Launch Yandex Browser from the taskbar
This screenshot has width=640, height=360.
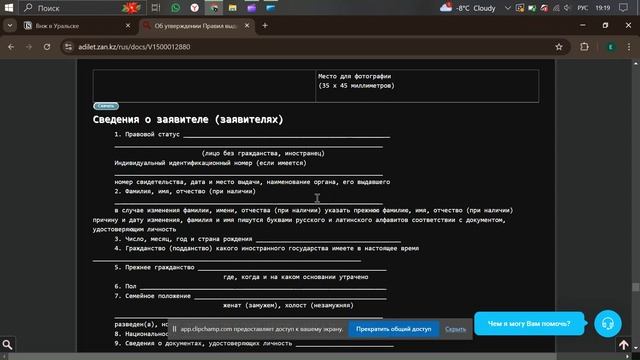[195, 8]
